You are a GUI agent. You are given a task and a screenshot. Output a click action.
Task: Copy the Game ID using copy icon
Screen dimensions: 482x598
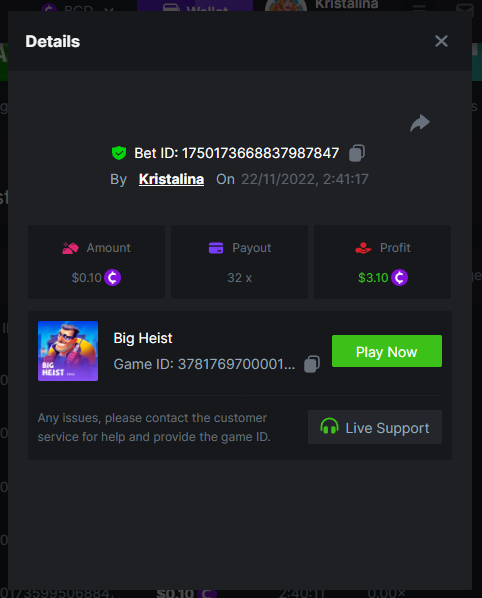(312, 364)
